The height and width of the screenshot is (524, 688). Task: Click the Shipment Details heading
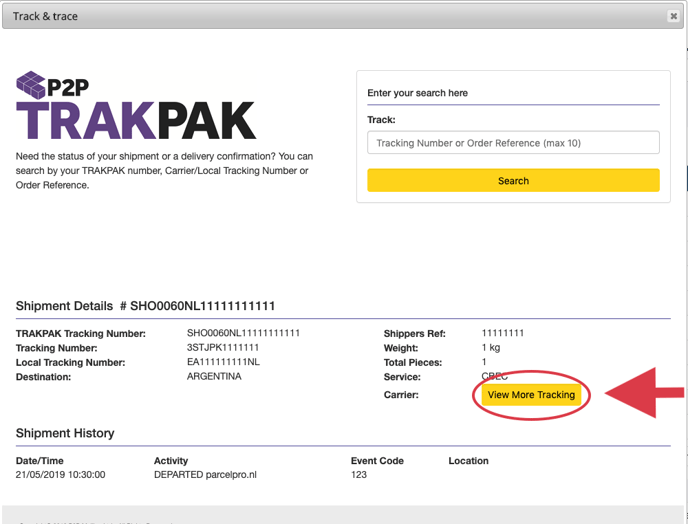(x=145, y=306)
